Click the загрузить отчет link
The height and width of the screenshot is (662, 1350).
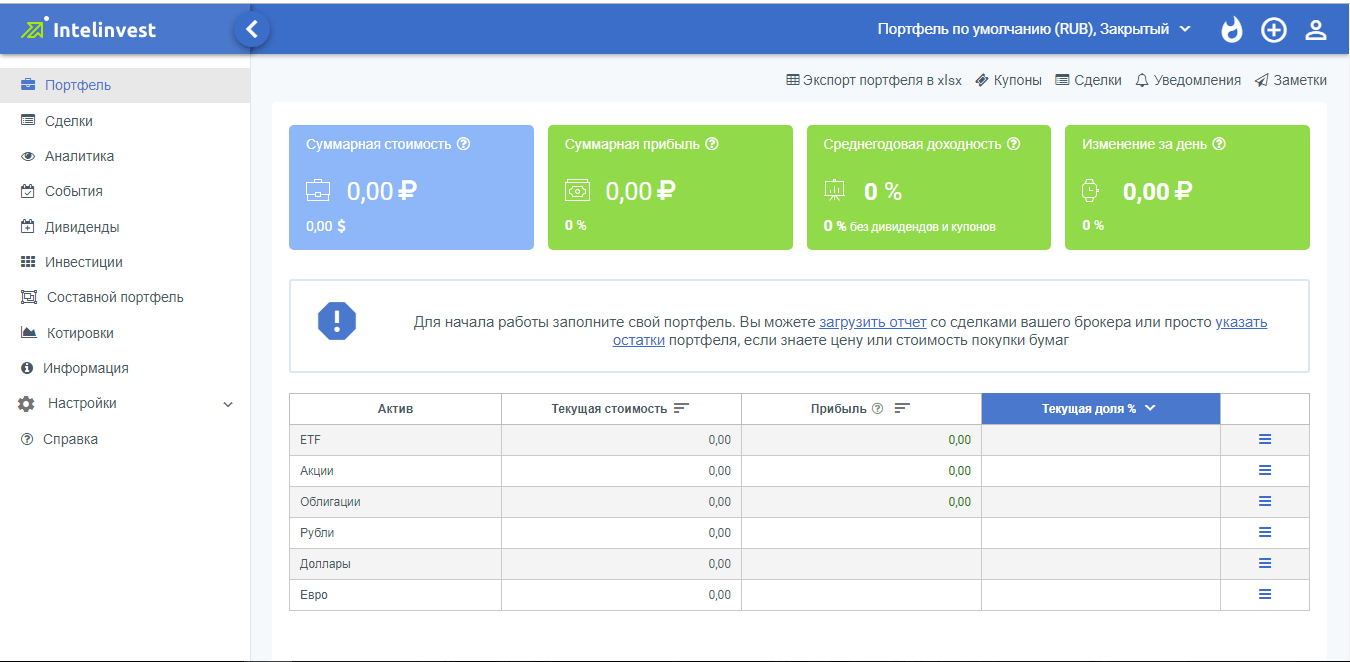pos(872,322)
